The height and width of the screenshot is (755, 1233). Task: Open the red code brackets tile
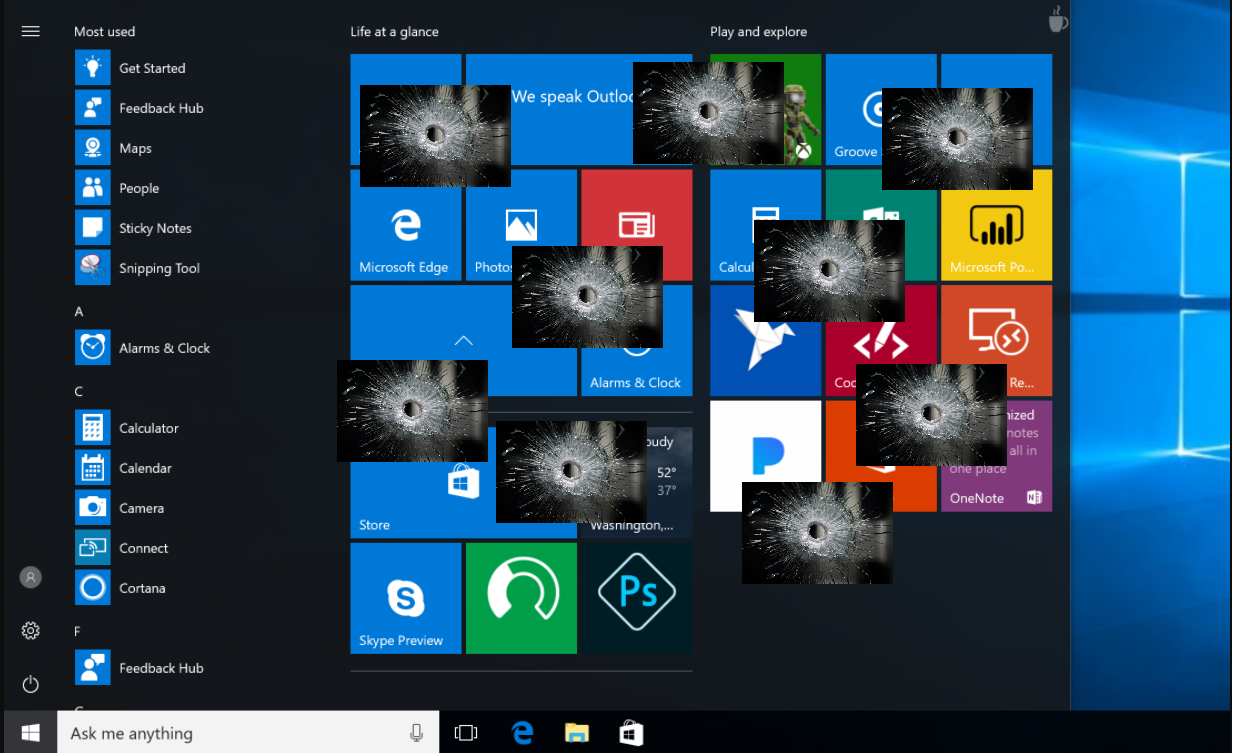(881, 341)
